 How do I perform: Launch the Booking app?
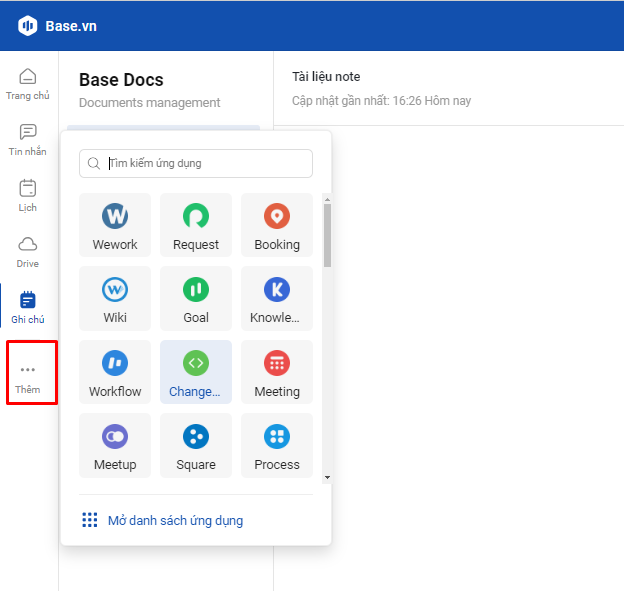click(277, 225)
